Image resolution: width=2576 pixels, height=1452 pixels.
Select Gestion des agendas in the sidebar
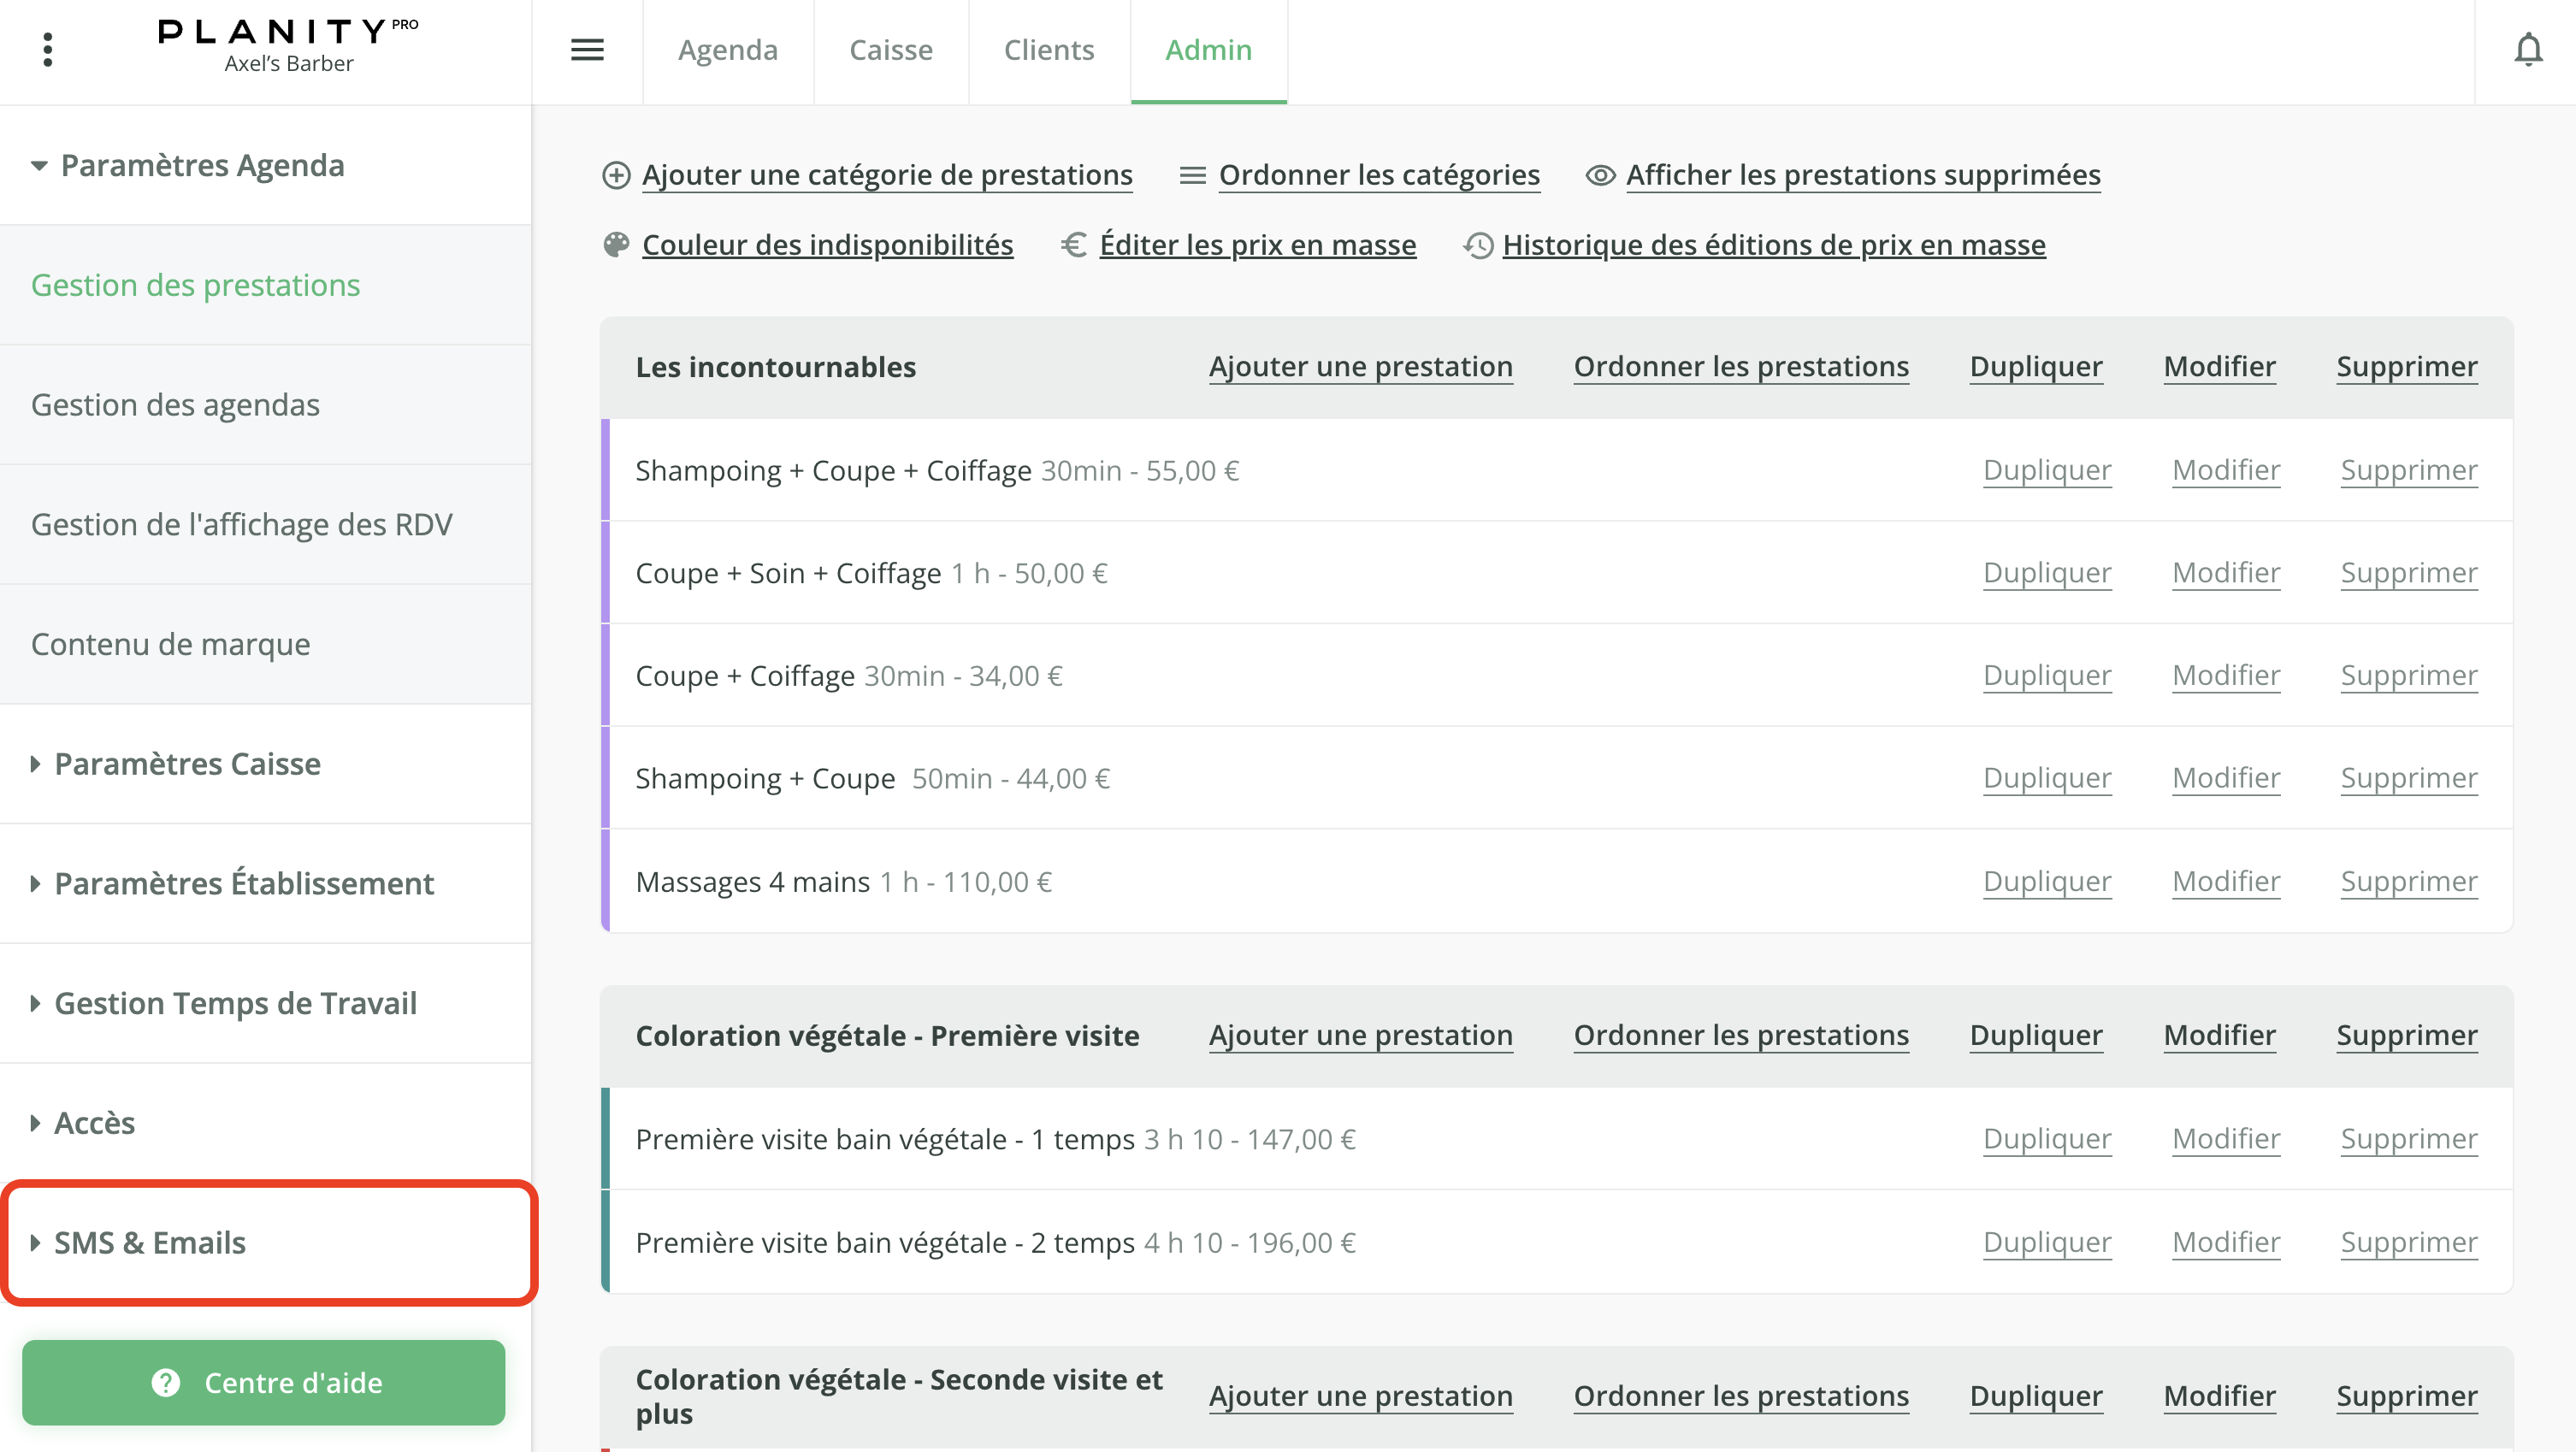tap(175, 404)
